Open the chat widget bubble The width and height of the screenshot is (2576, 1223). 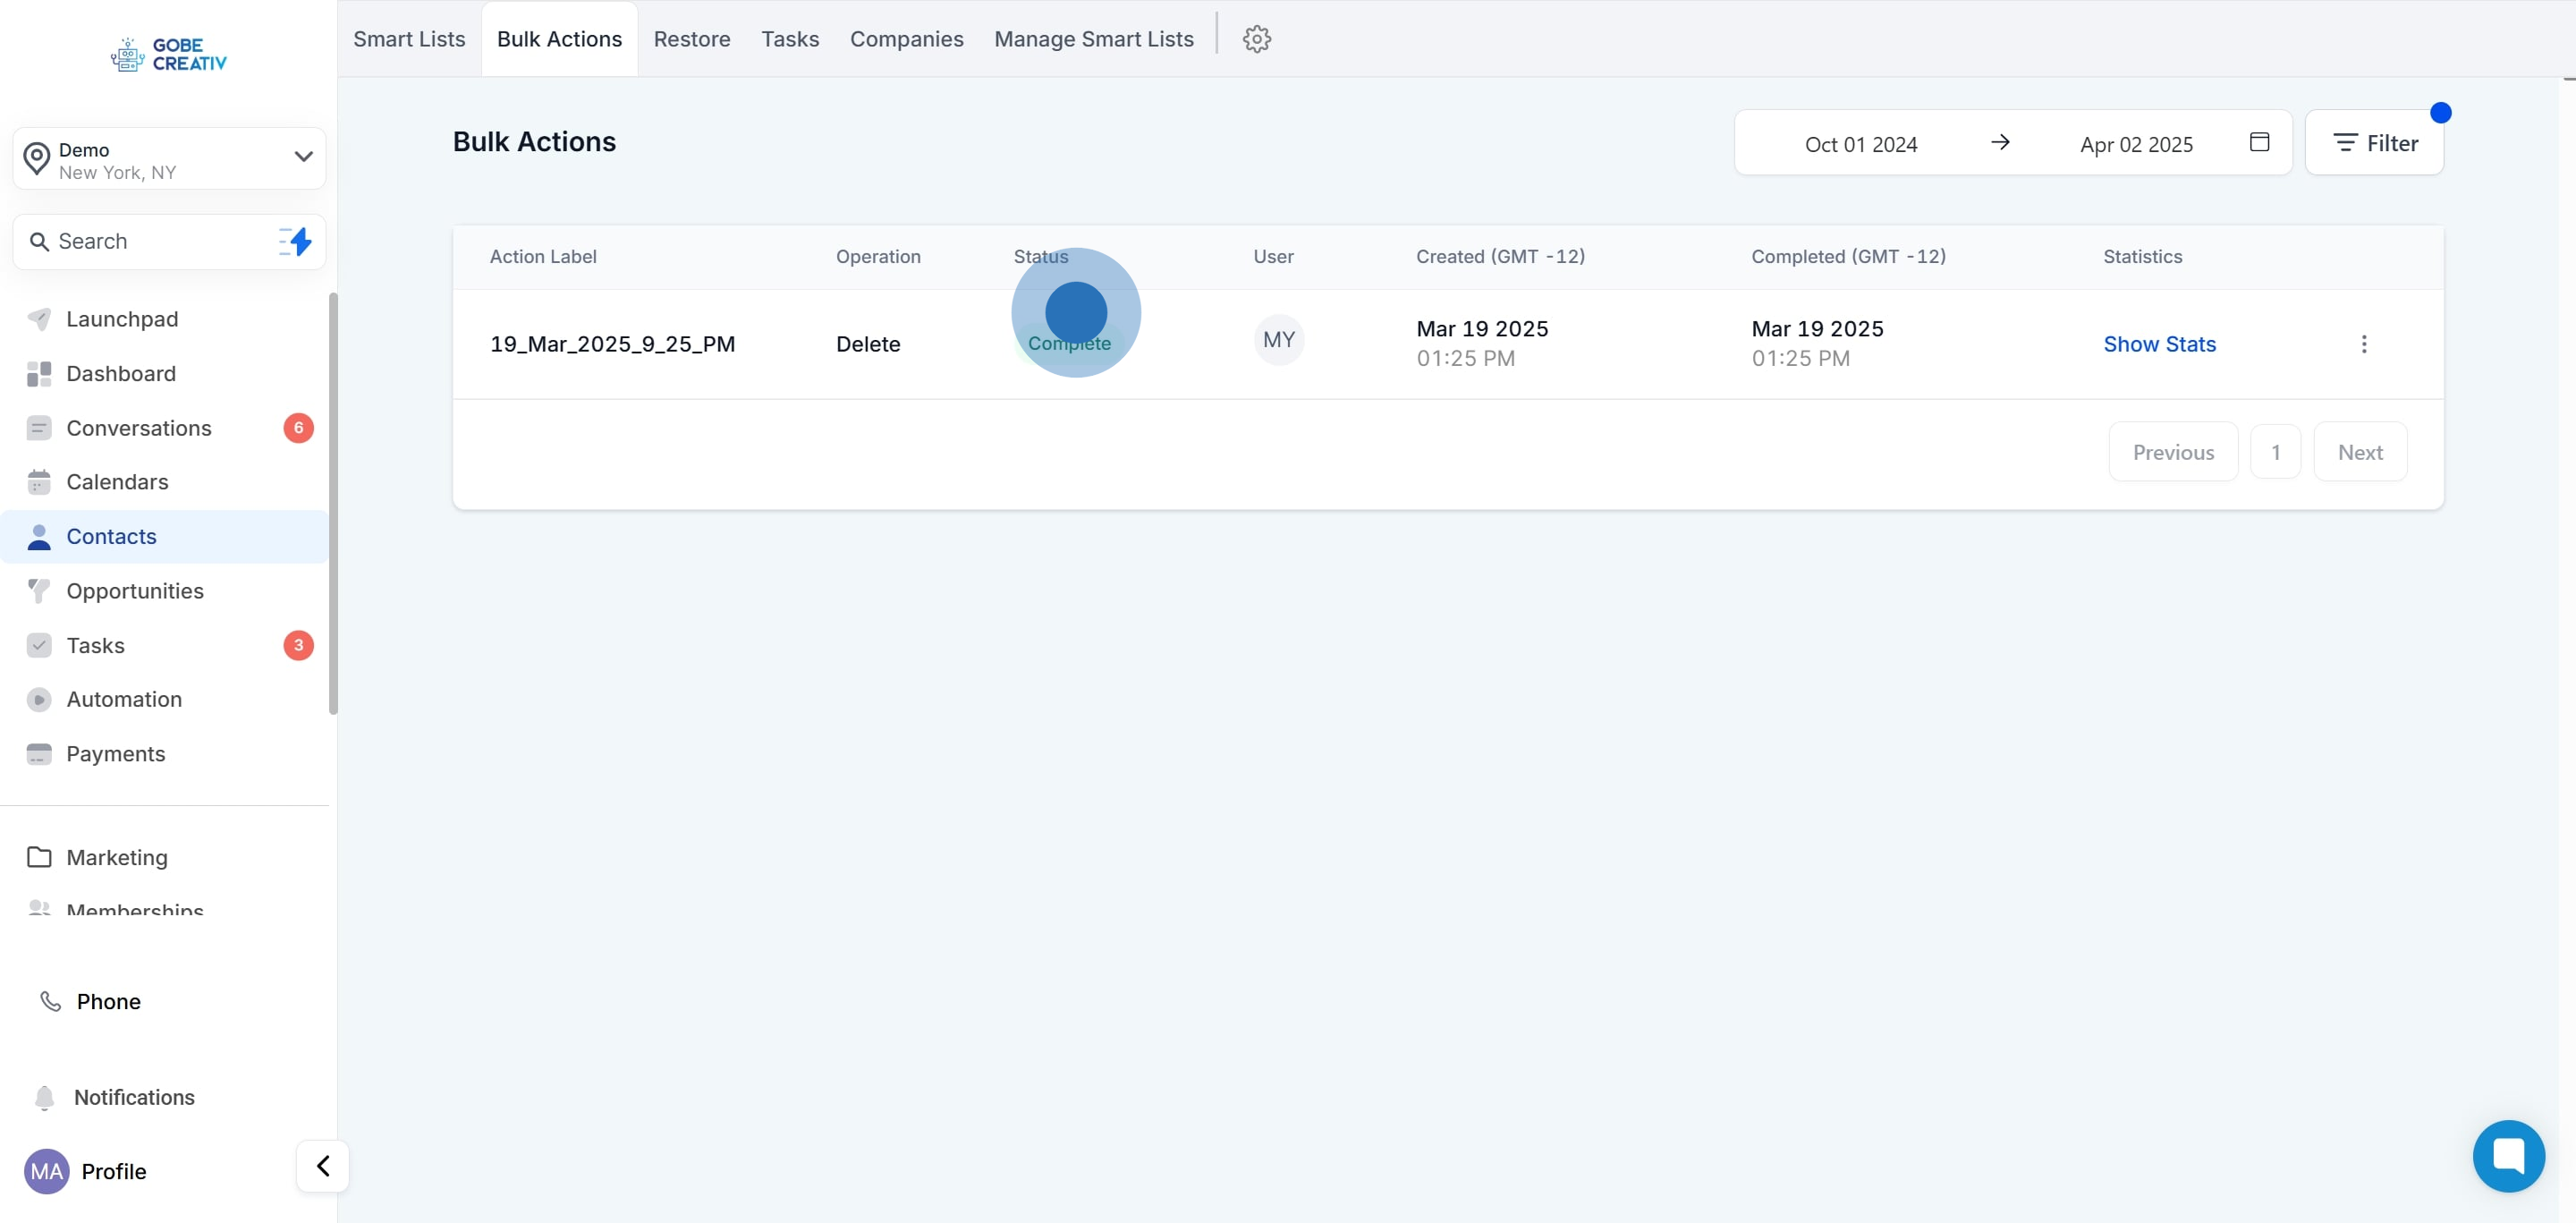tap(2508, 1156)
